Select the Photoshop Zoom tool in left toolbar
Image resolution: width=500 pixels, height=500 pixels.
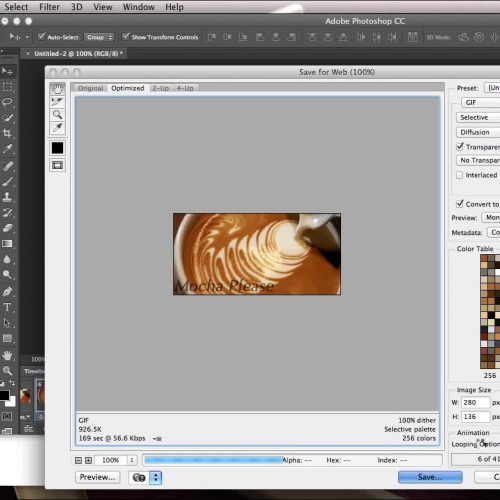tap(7, 371)
